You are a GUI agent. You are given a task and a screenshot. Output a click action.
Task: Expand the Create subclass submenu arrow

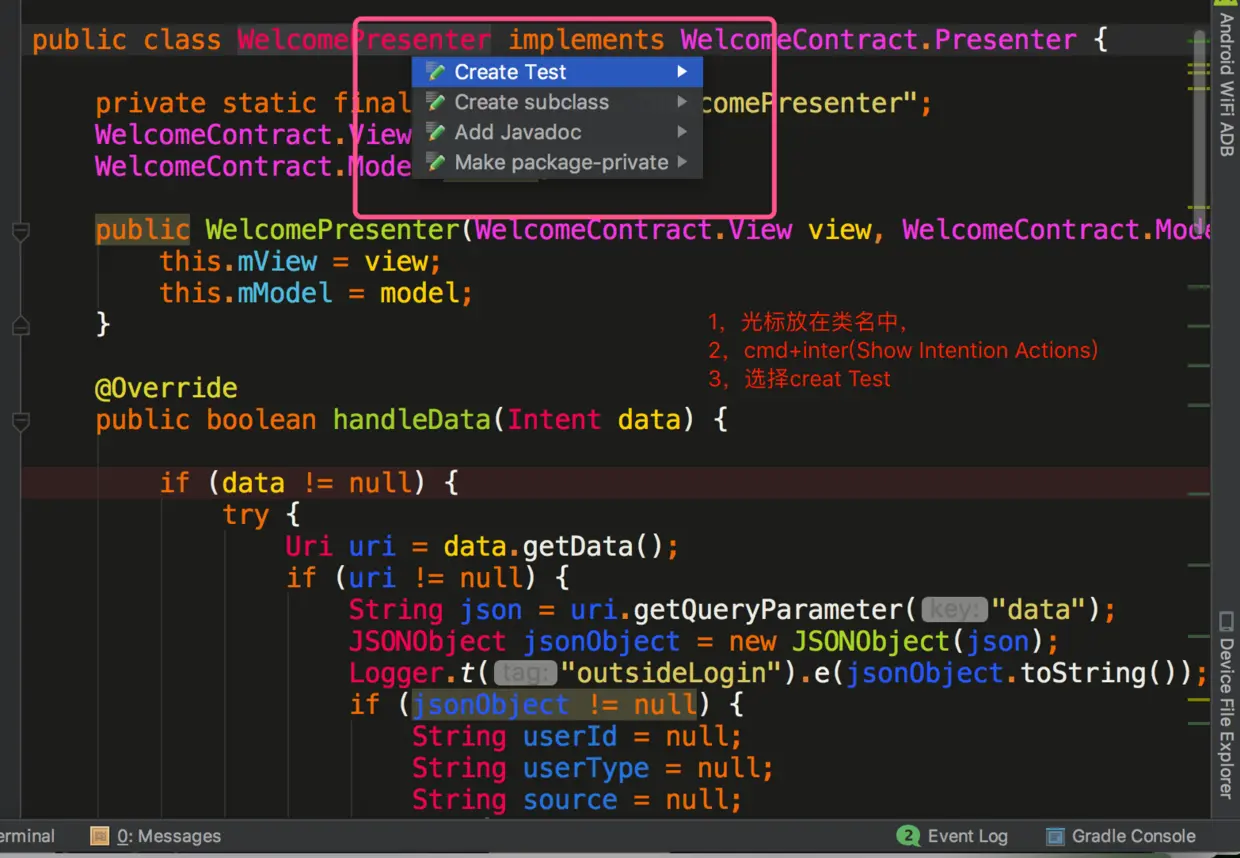(x=682, y=102)
